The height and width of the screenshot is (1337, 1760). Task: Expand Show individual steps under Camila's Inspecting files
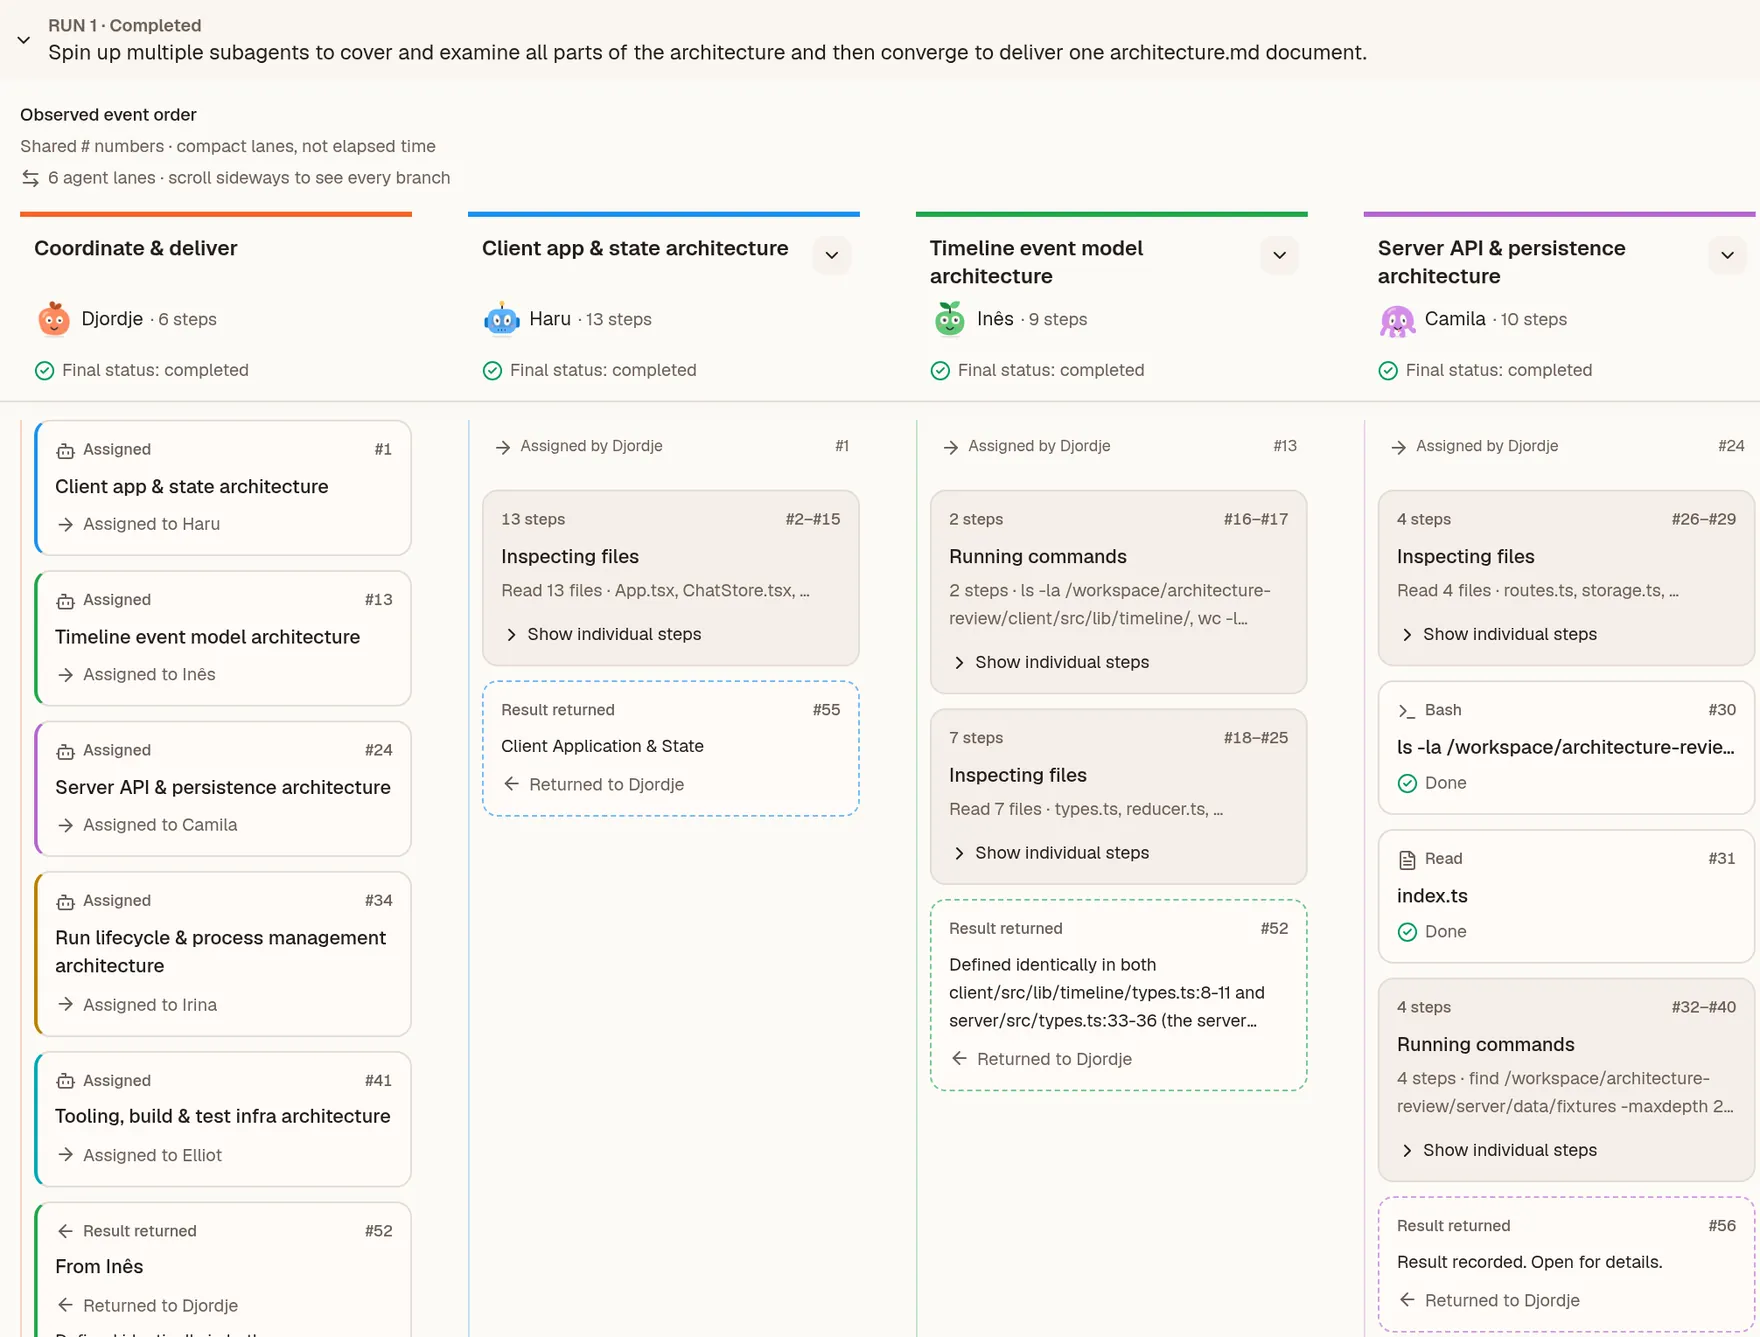1499,634
